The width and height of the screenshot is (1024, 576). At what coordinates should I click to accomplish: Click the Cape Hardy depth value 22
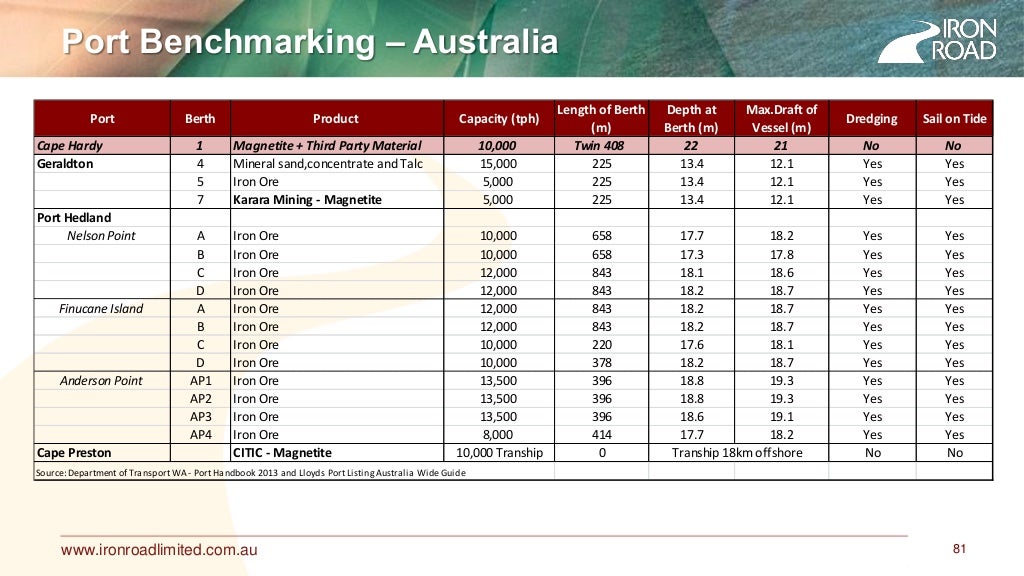pyautogui.click(x=691, y=146)
